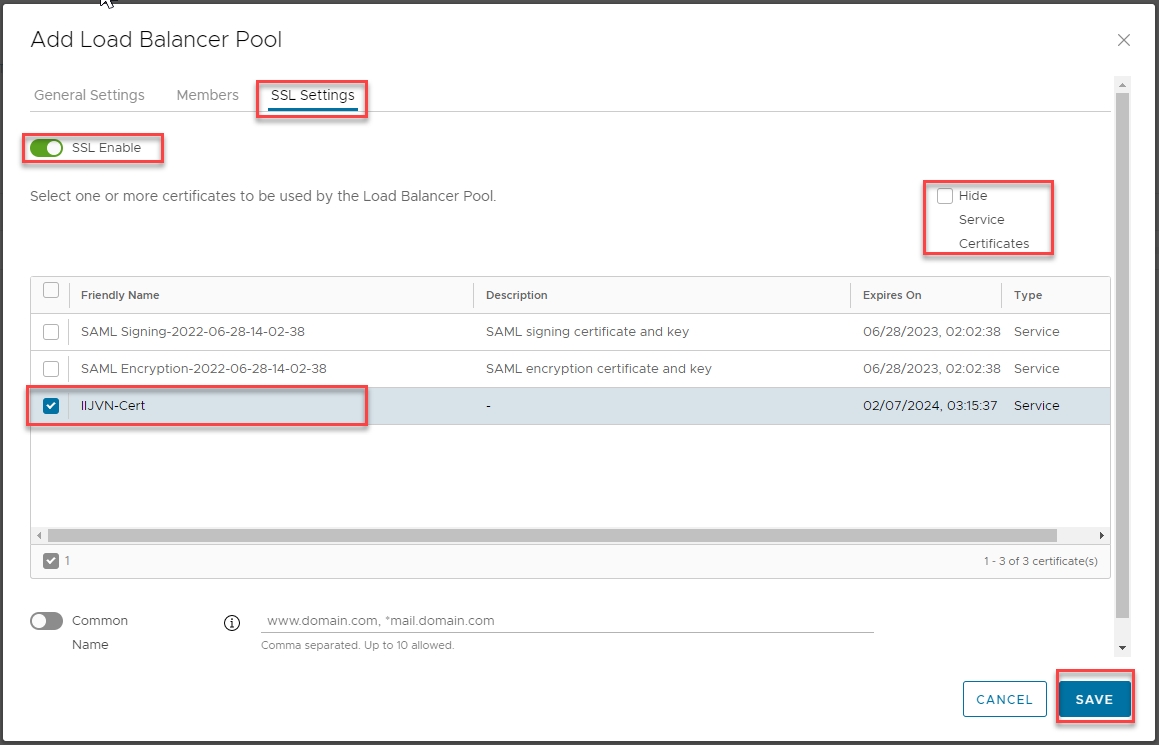Sort by the Friendly Name column header

(120, 295)
